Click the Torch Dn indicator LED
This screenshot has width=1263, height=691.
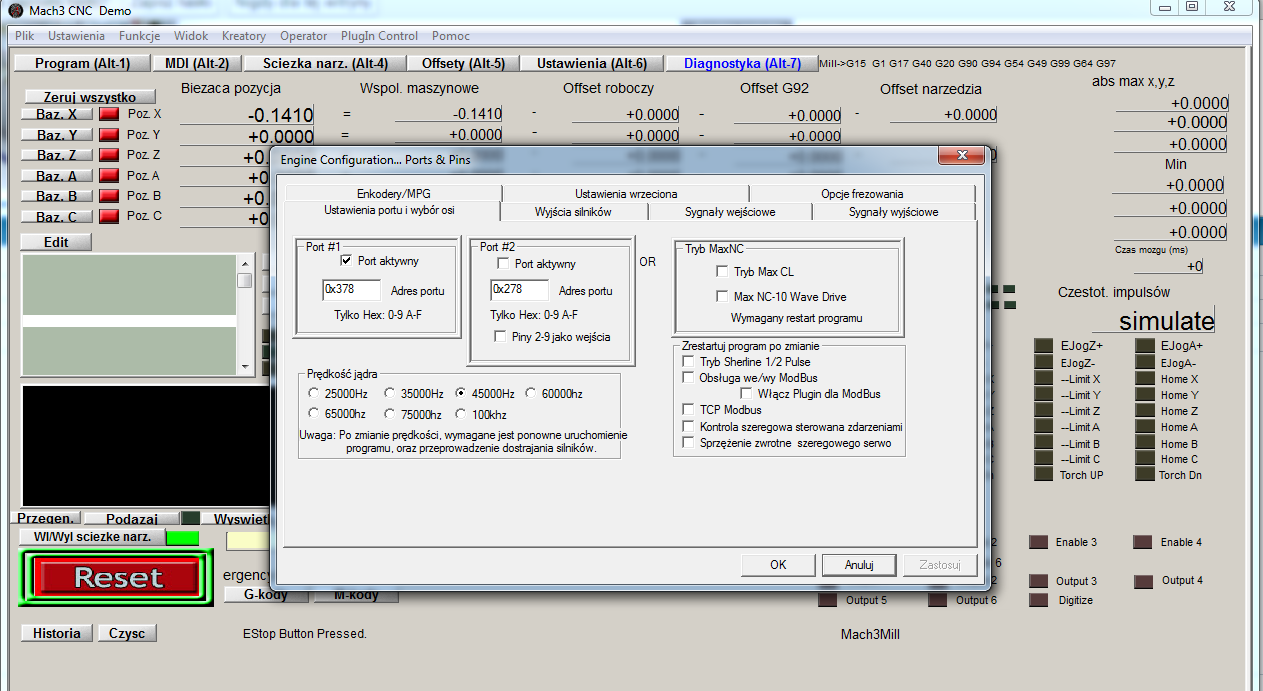(1144, 475)
